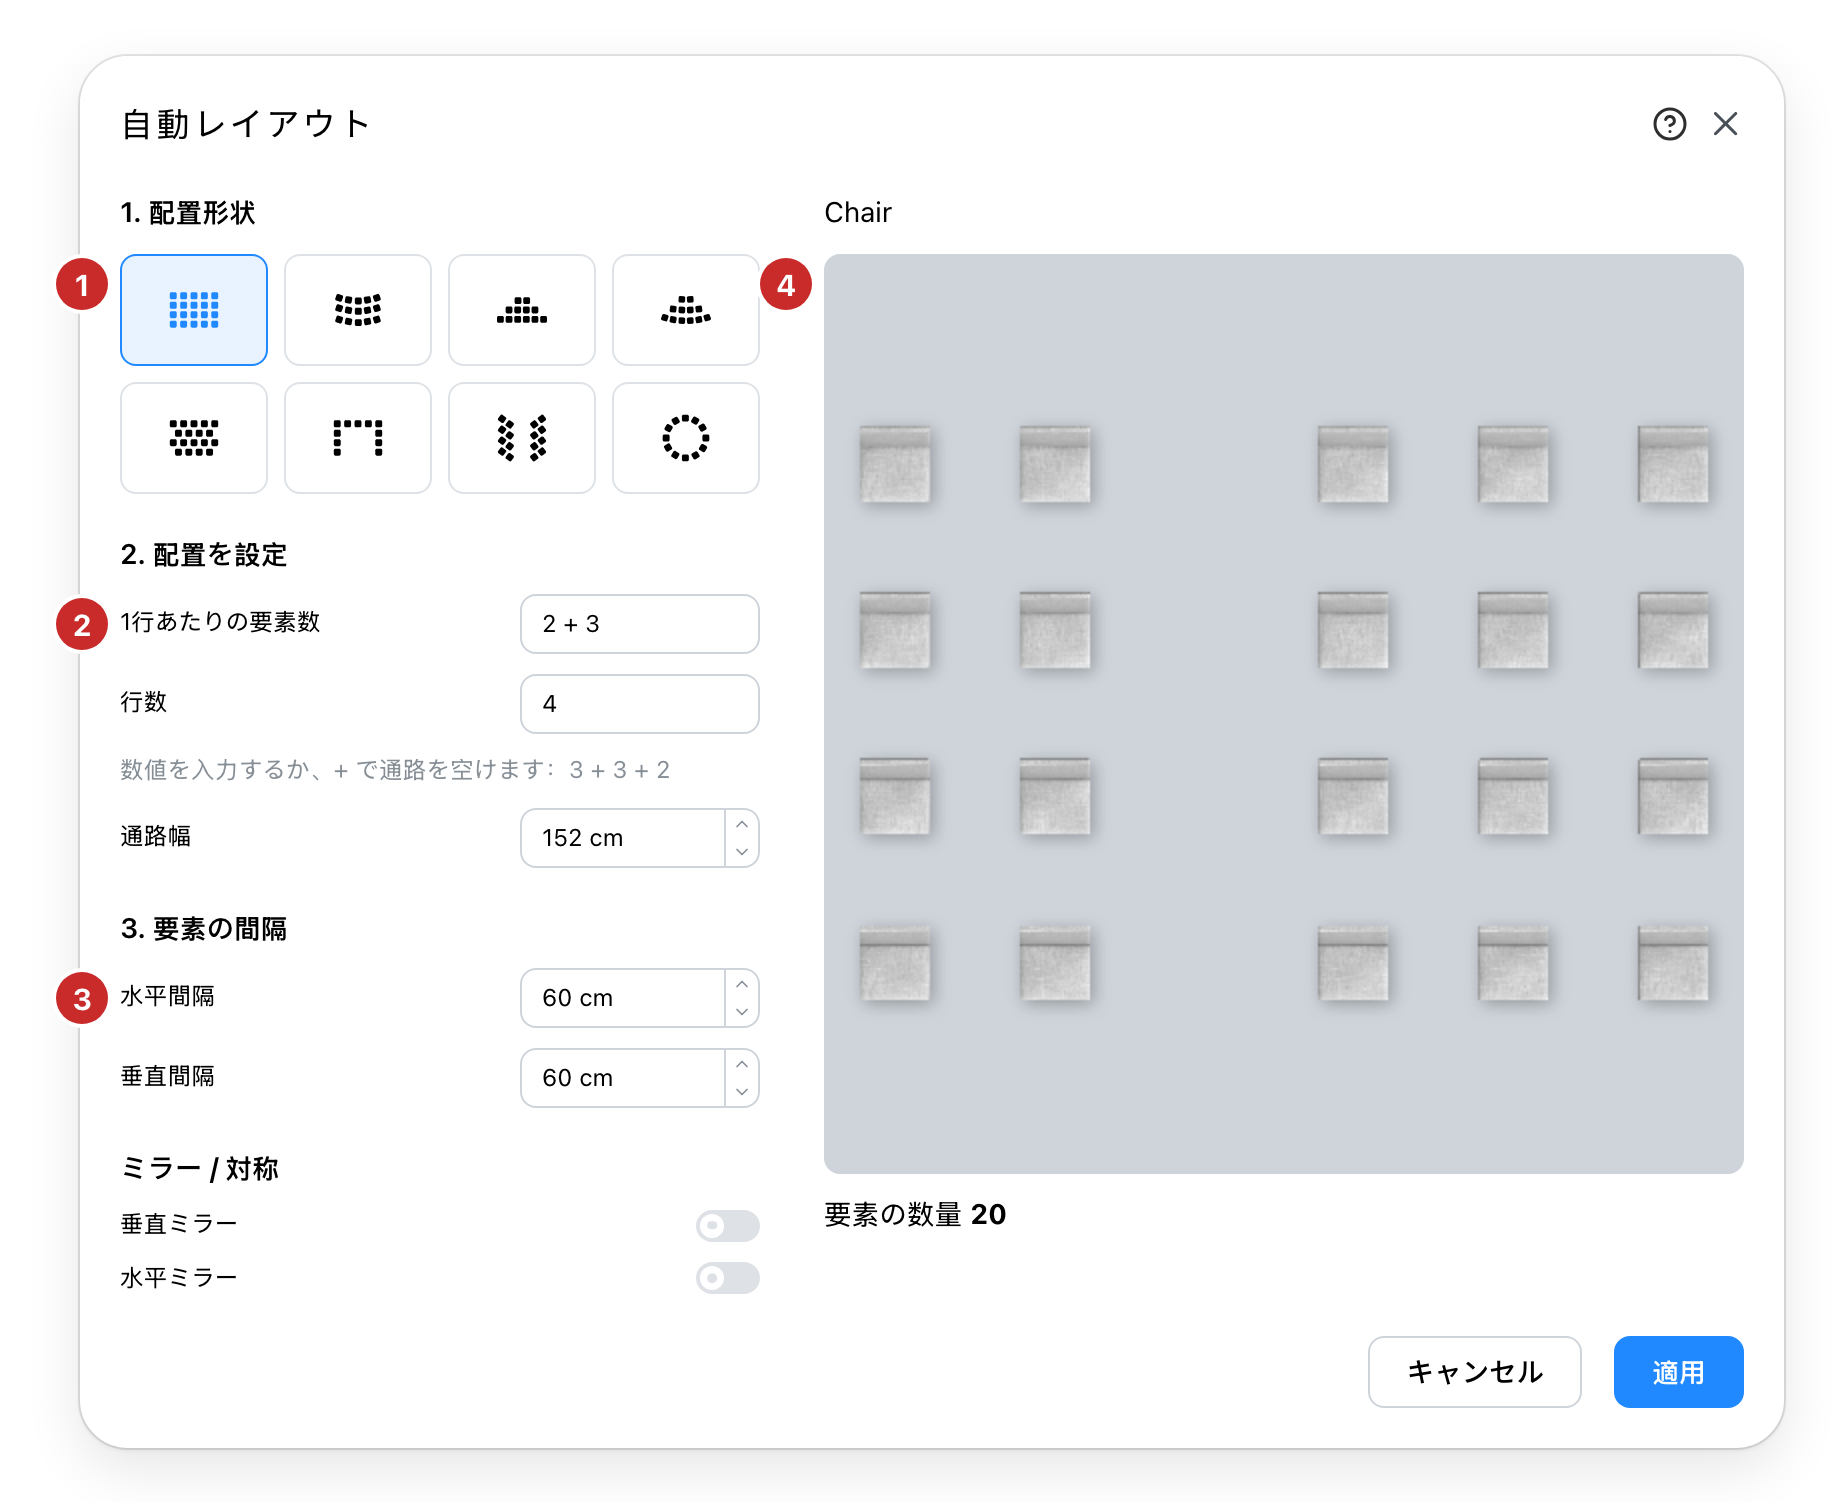Image resolution: width=1840 pixels, height=1502 pixels.
Task: Select the rectangular grid layout shape
Action: click(194, 310)
